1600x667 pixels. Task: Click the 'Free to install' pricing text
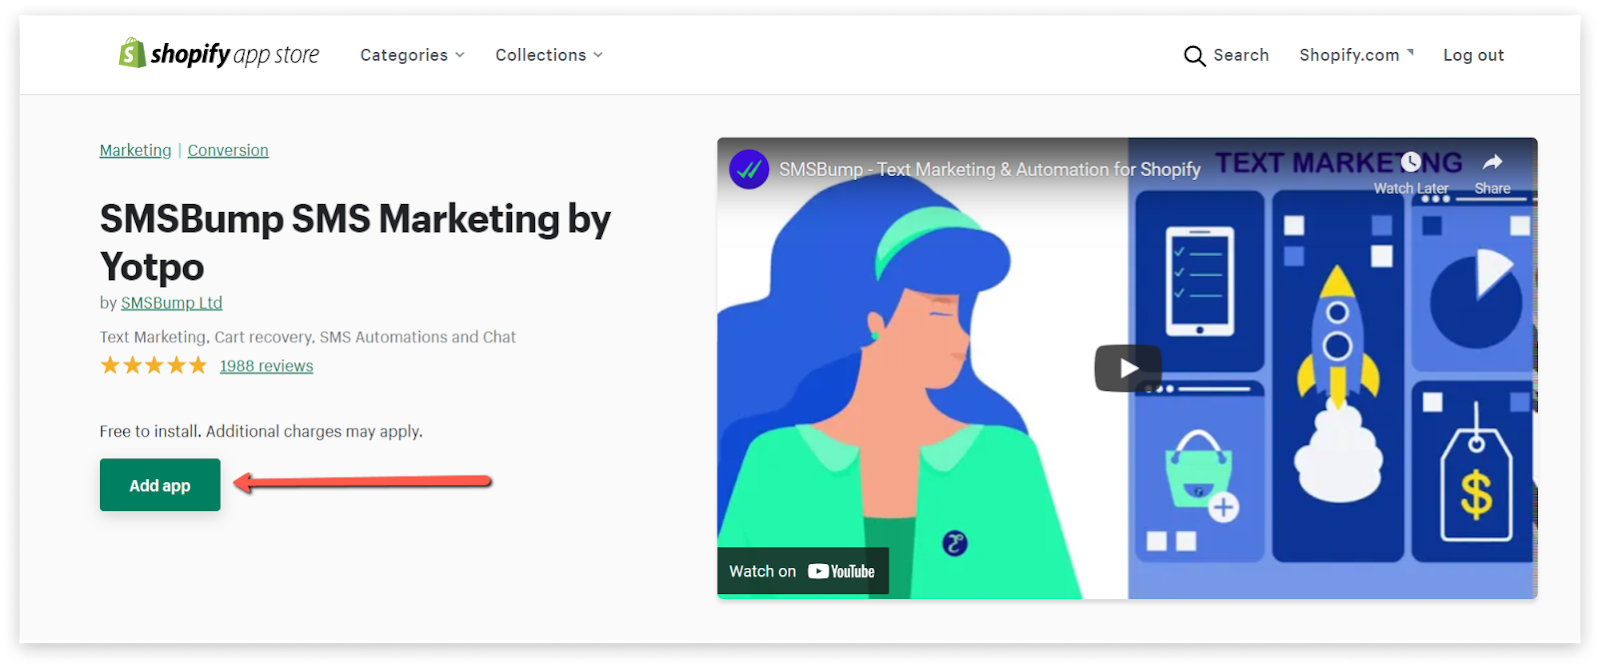click(x=261, y=431)
